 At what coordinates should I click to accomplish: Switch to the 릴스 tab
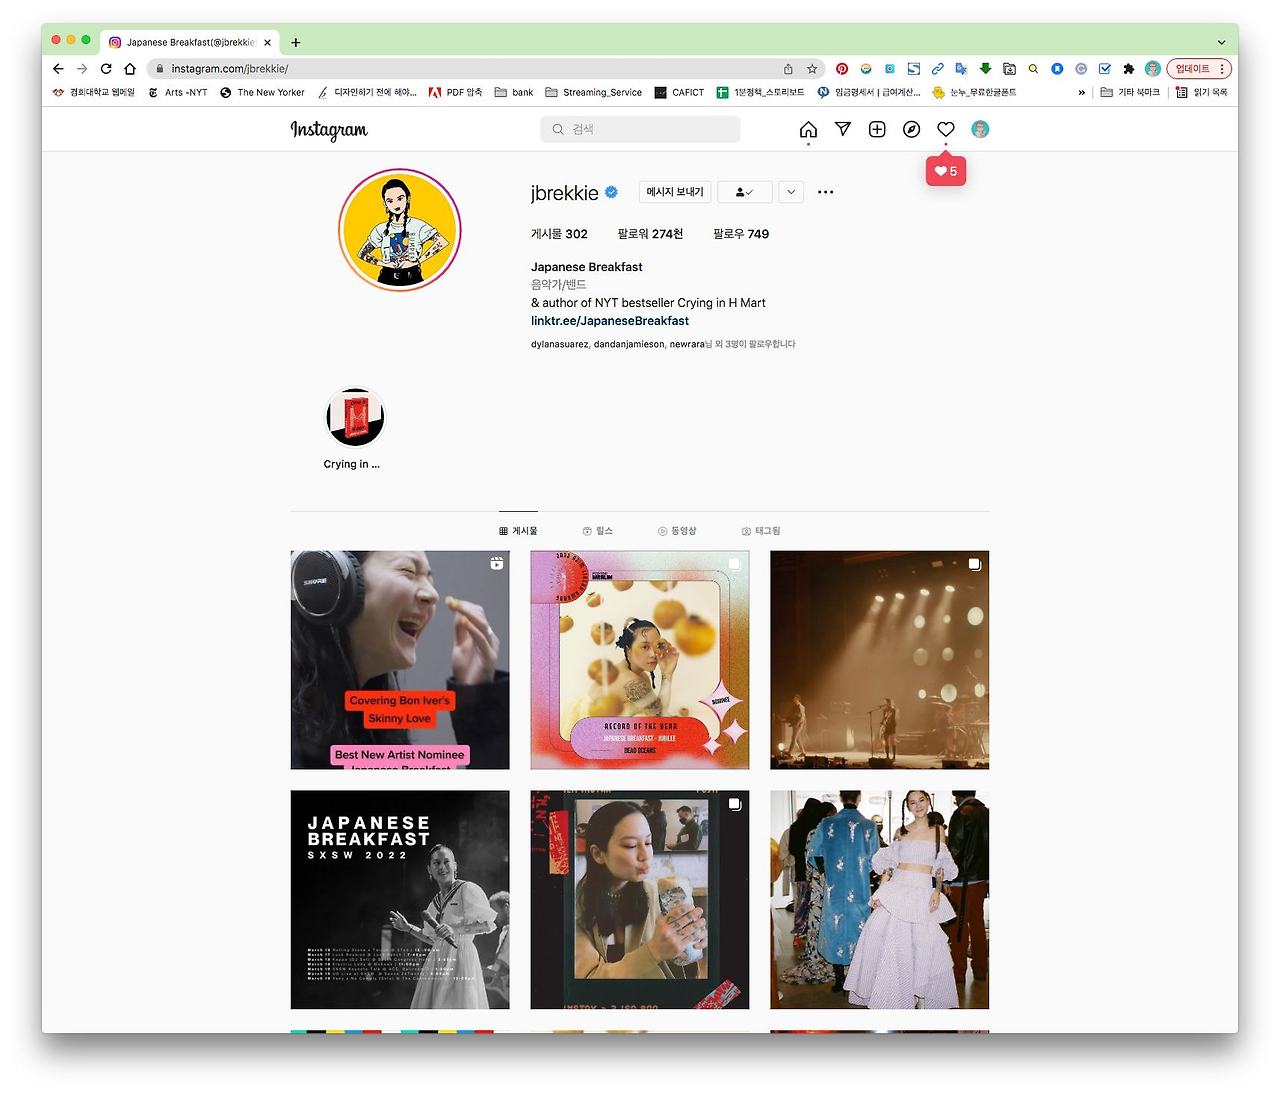[598, 531]
